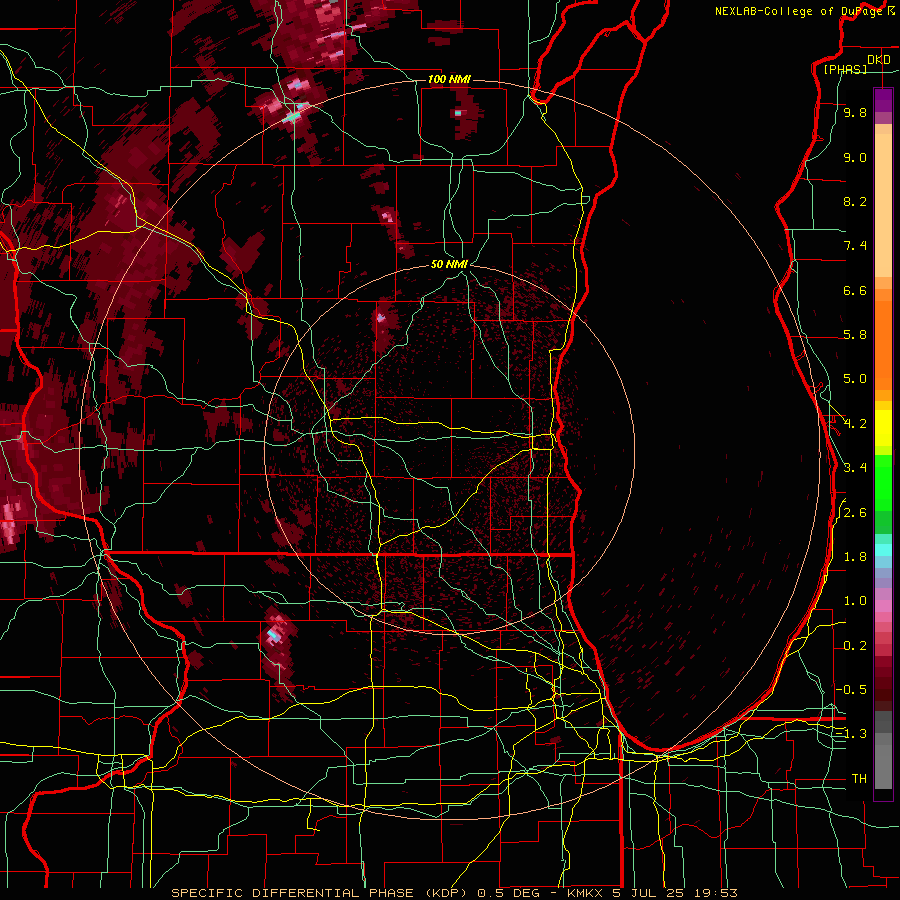
Task: Click the "50 NMI" range ring label
Action: pyautogui.click(x=449, y=264)
